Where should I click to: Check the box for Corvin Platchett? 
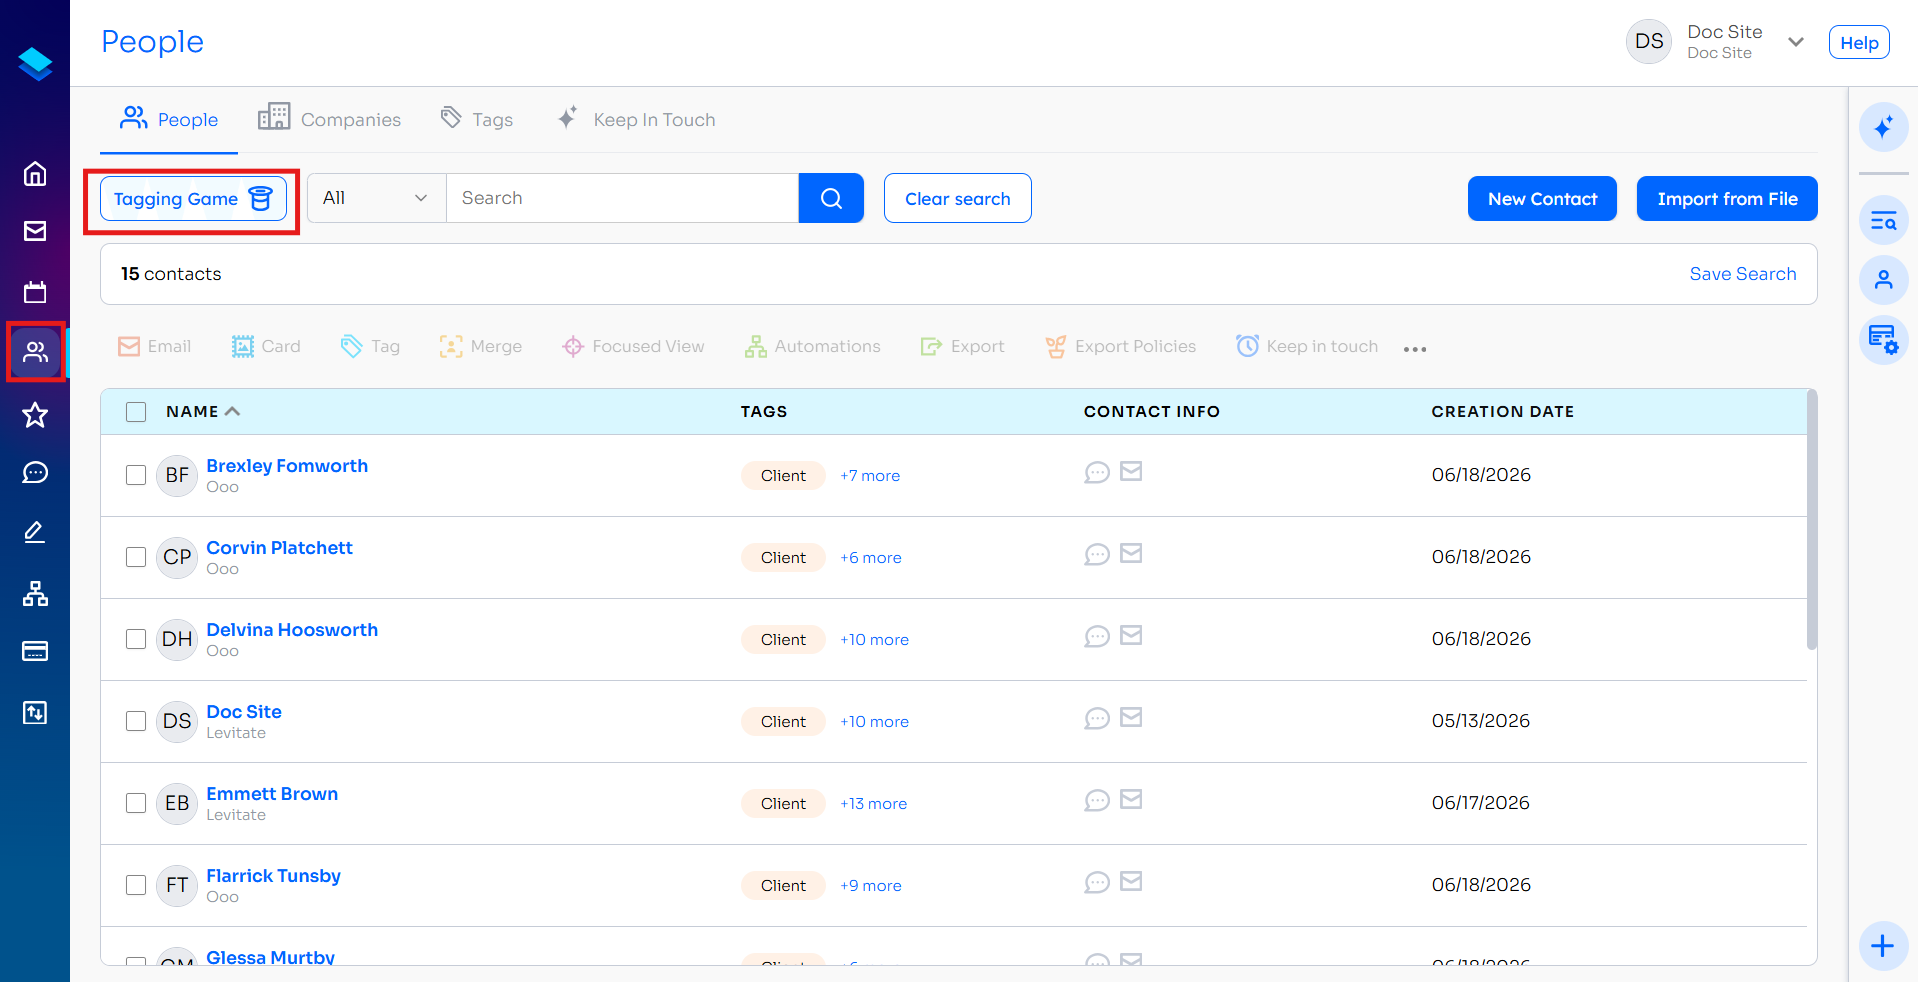[136, 557]
